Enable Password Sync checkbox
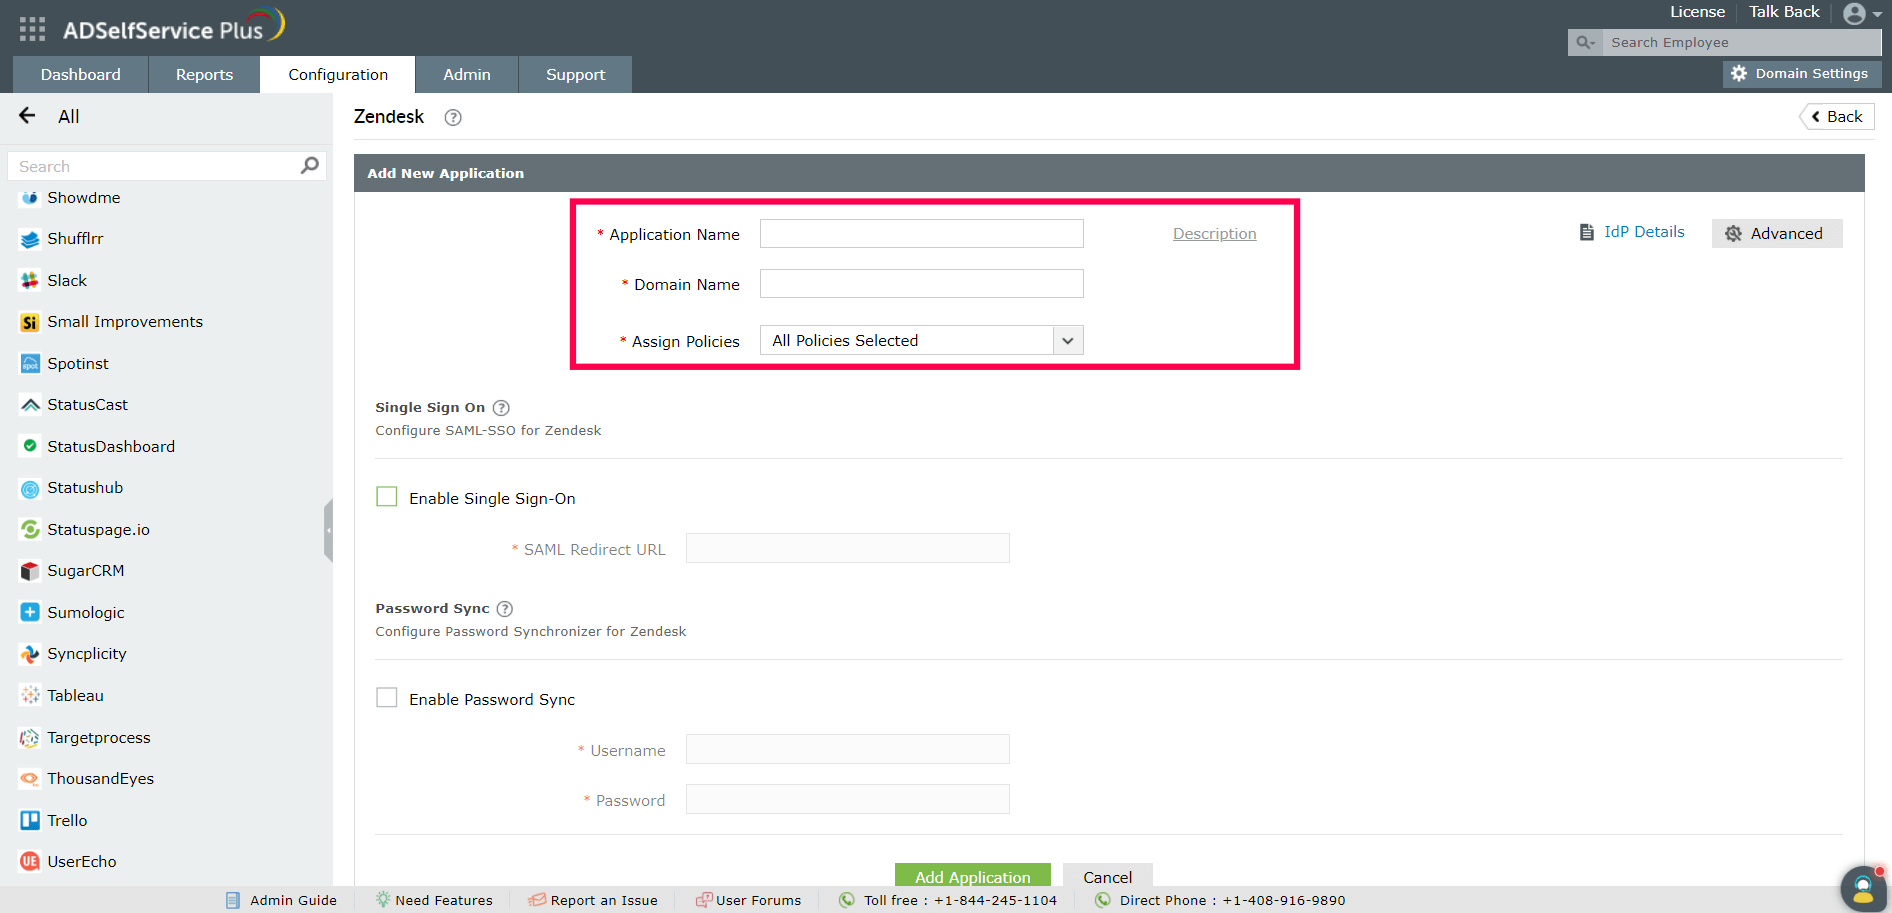 [x=387, y=698]
